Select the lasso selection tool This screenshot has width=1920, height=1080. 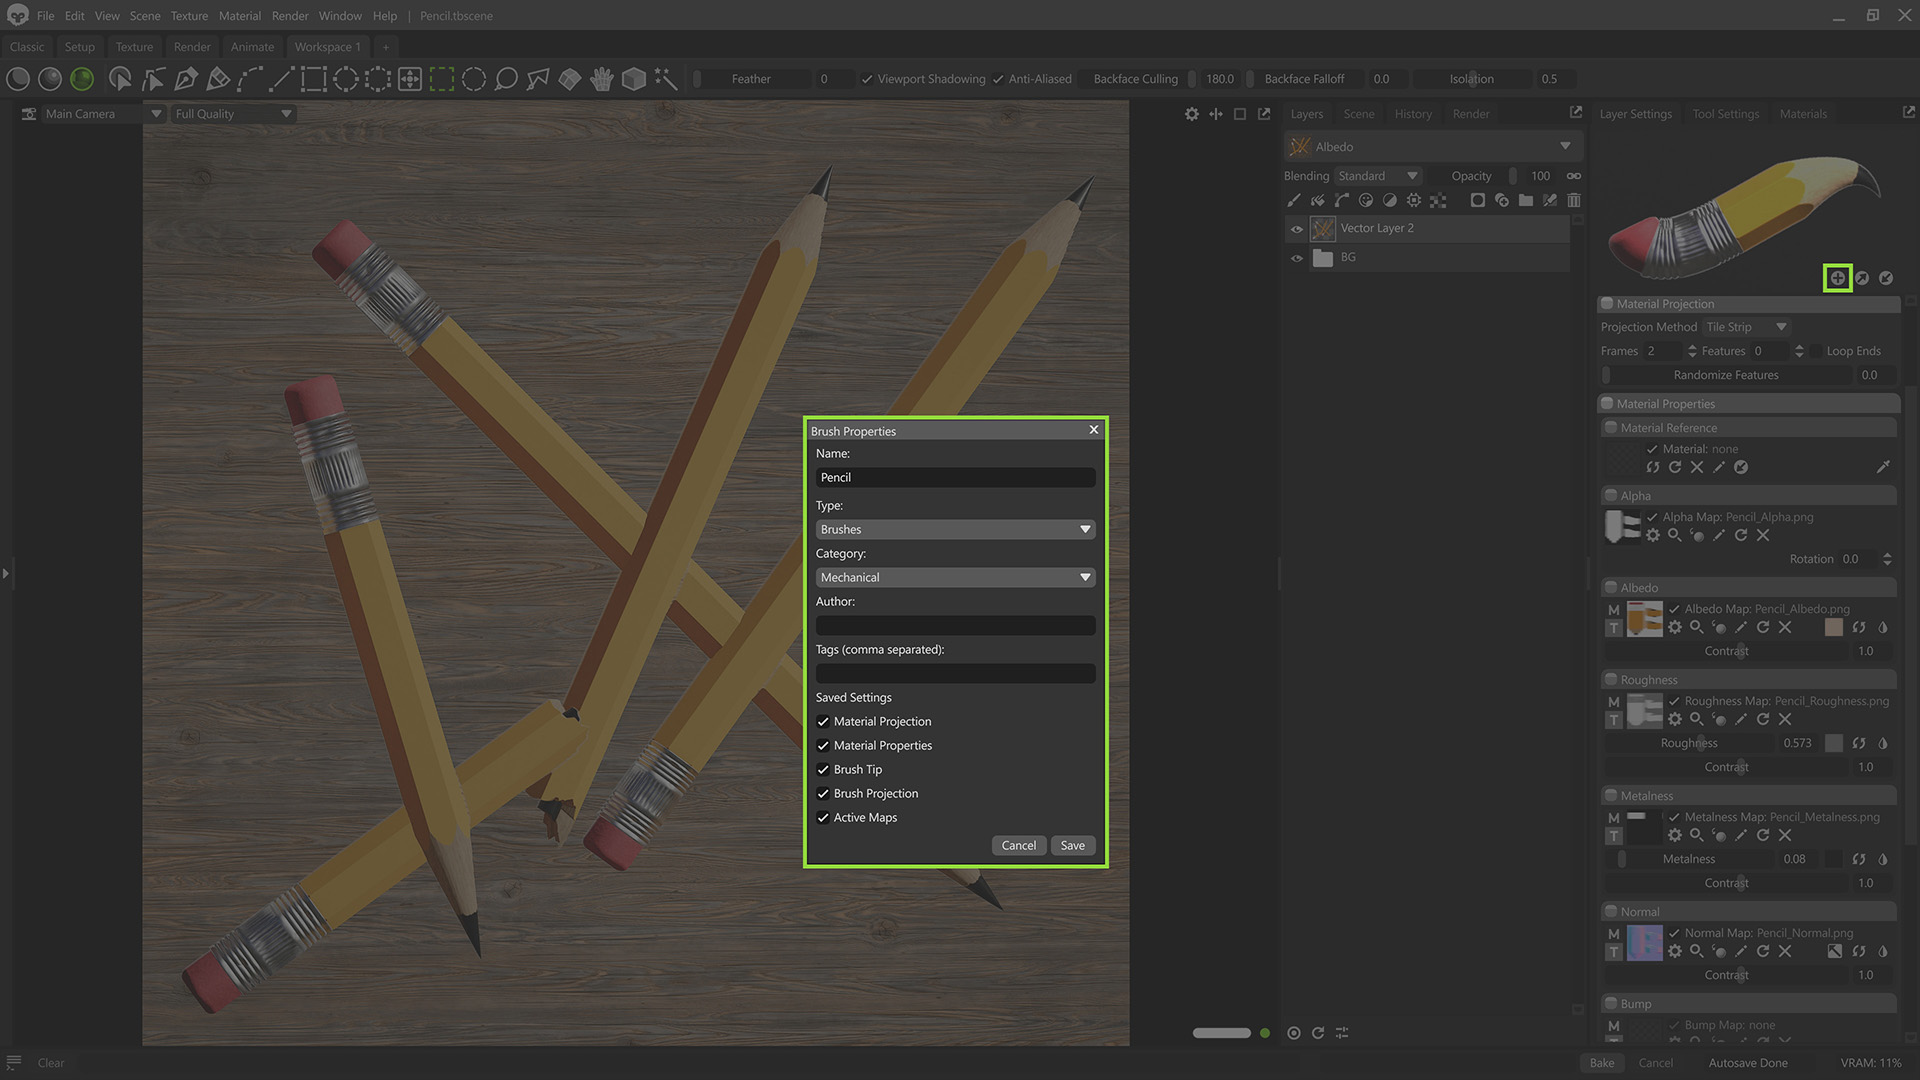point(506,79)
